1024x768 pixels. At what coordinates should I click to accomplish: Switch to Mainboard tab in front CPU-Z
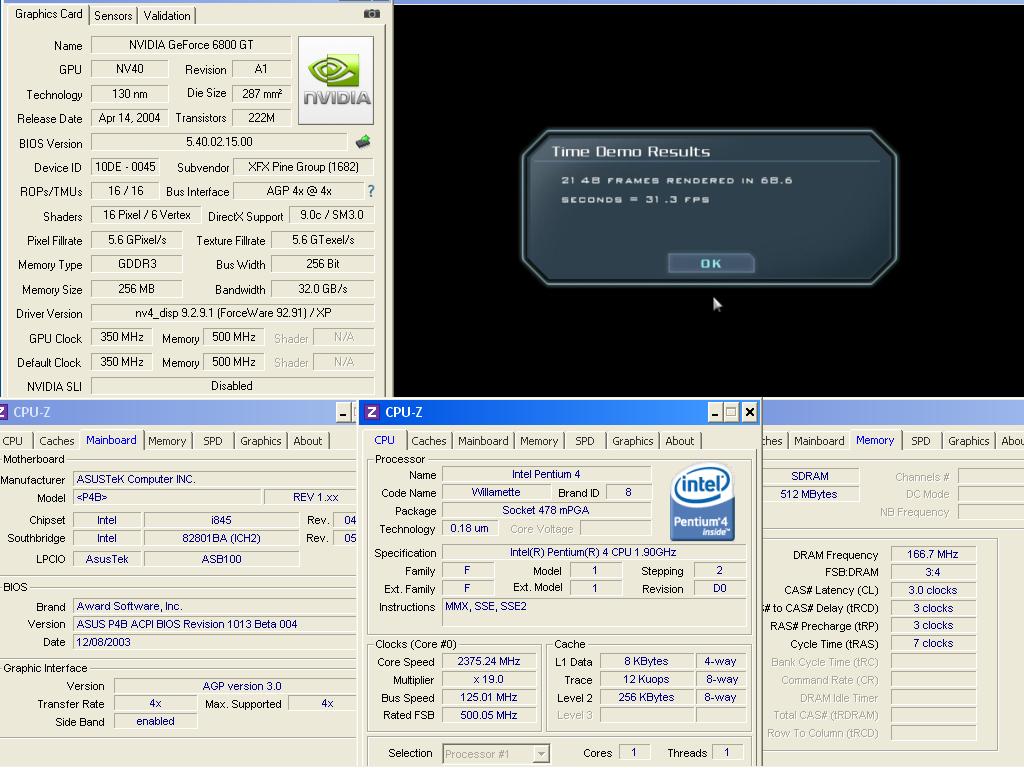click(483, 441)
